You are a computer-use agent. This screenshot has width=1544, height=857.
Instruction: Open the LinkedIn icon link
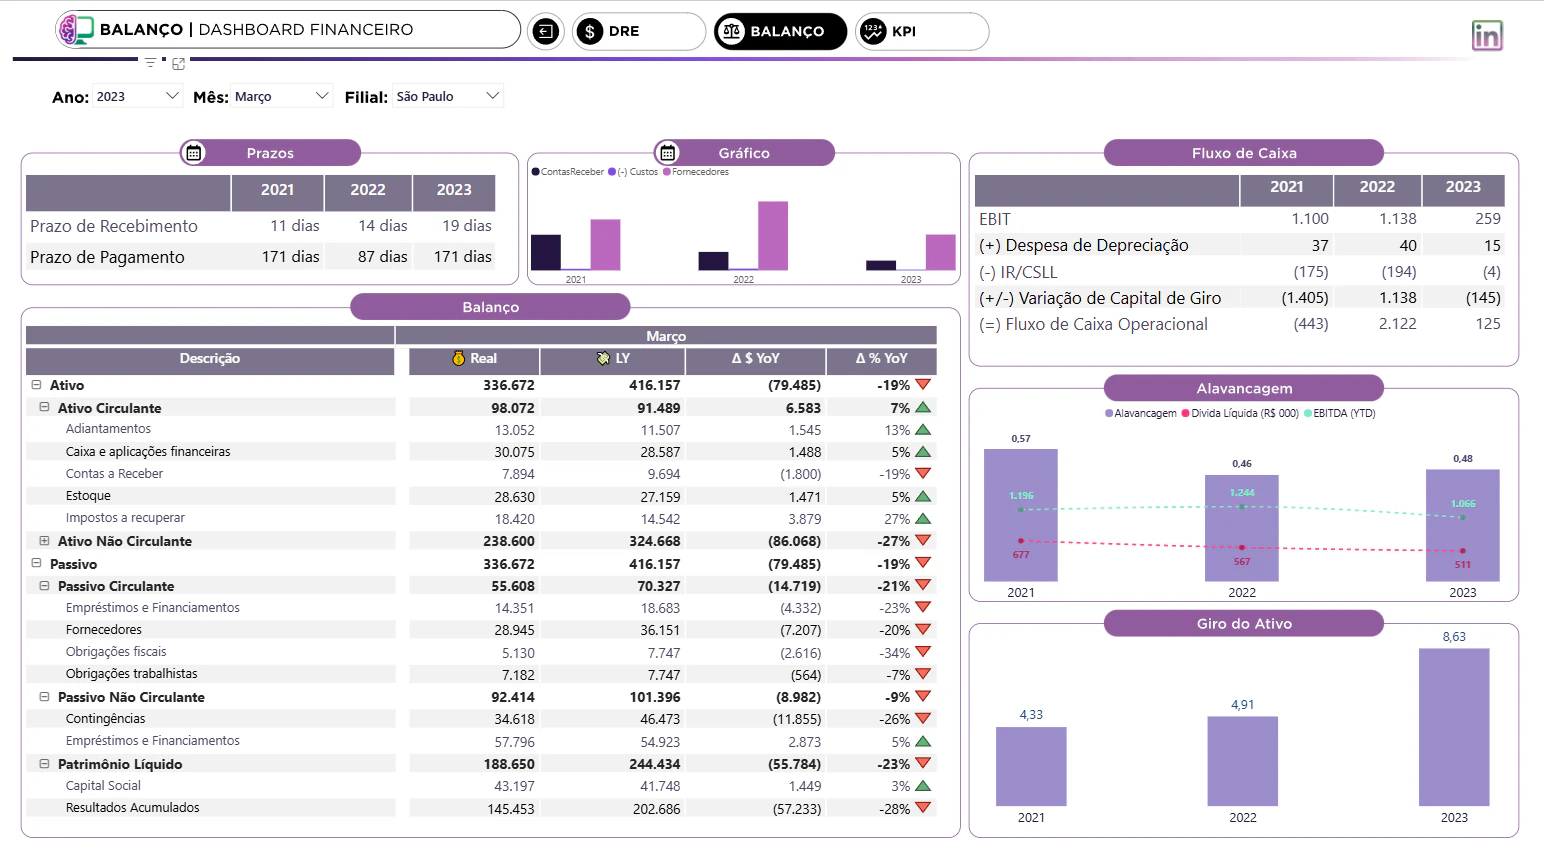[x=1487, y=36]
